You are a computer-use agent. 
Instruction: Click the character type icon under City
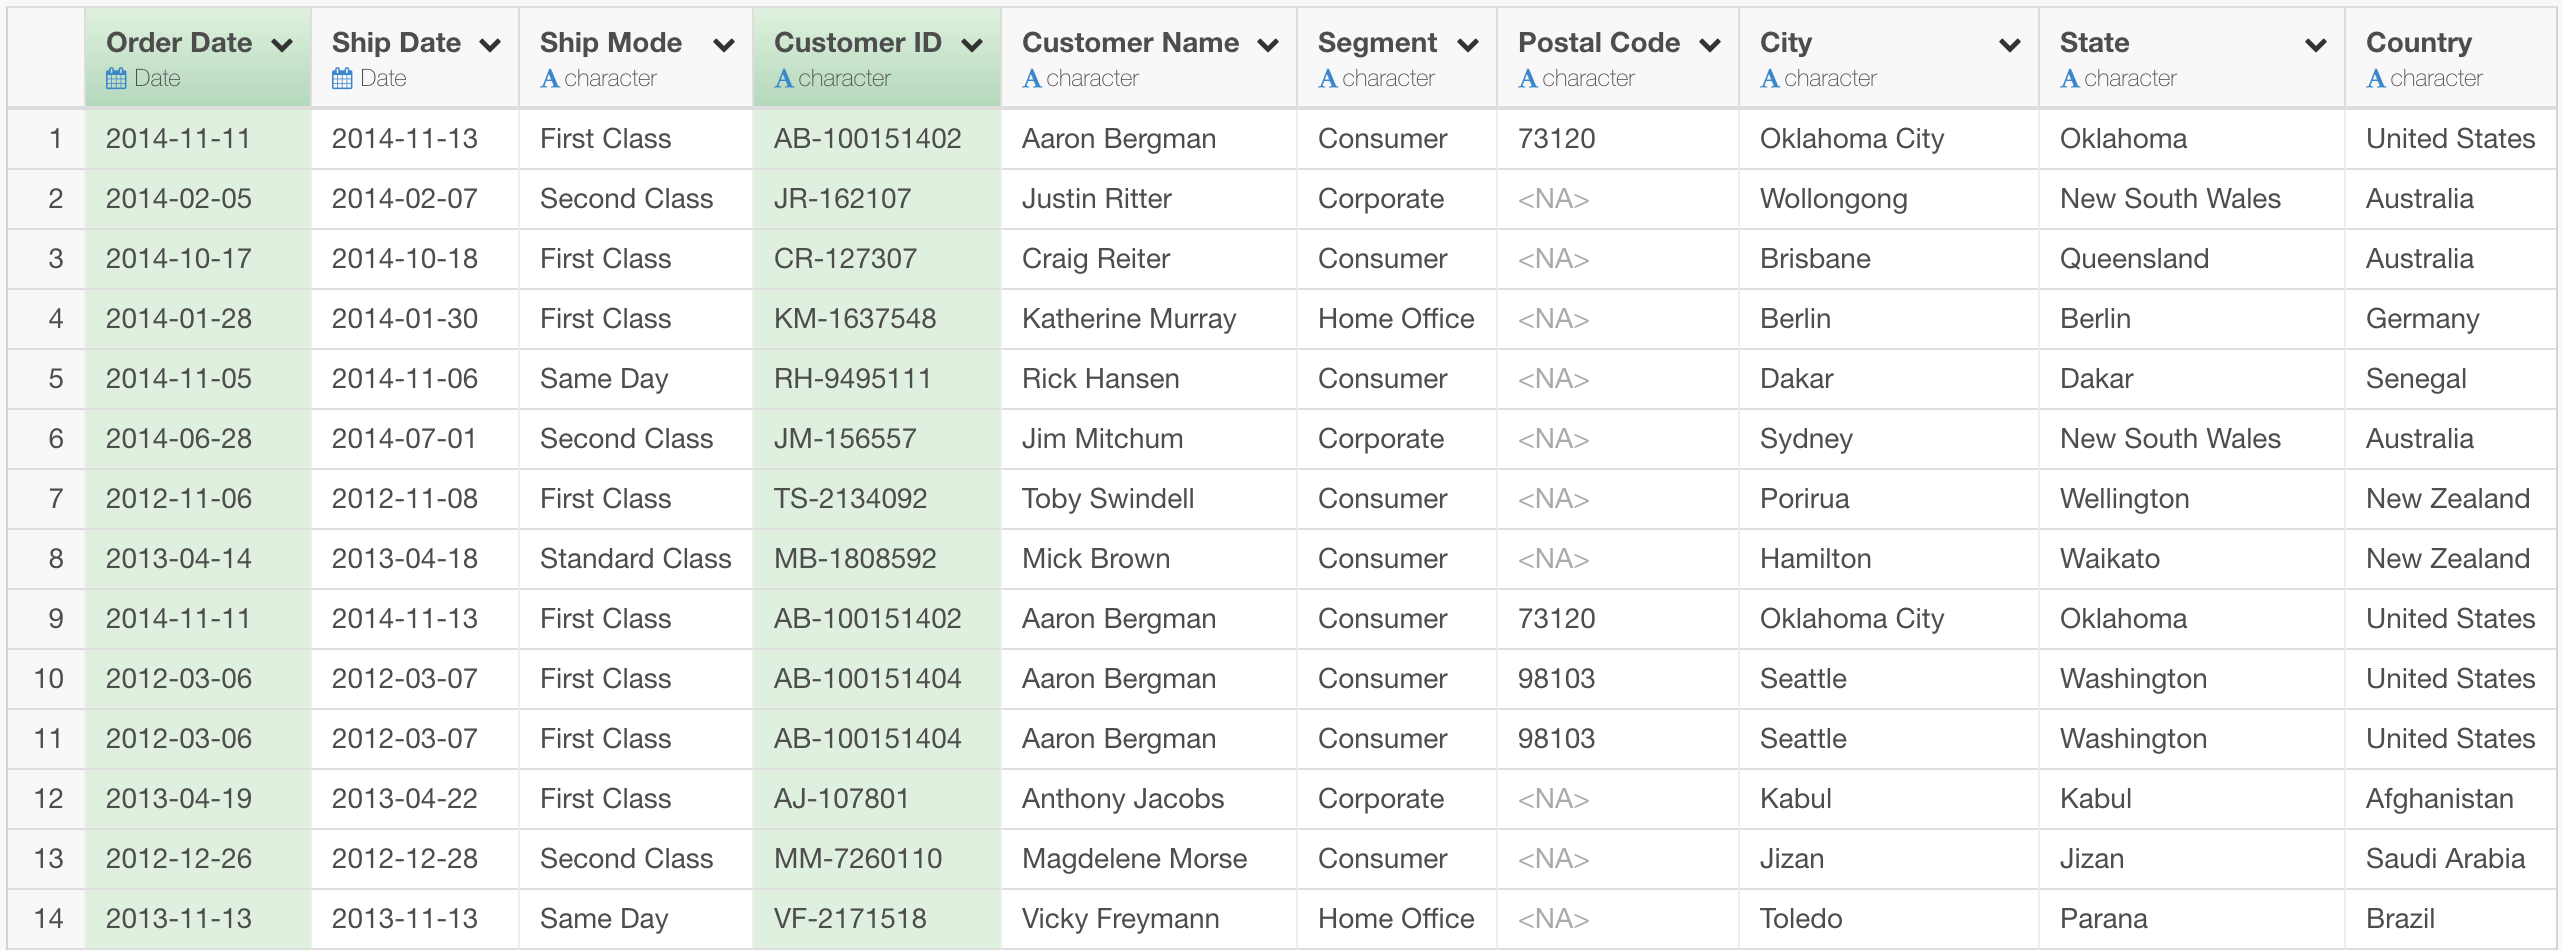(1769, 78)
